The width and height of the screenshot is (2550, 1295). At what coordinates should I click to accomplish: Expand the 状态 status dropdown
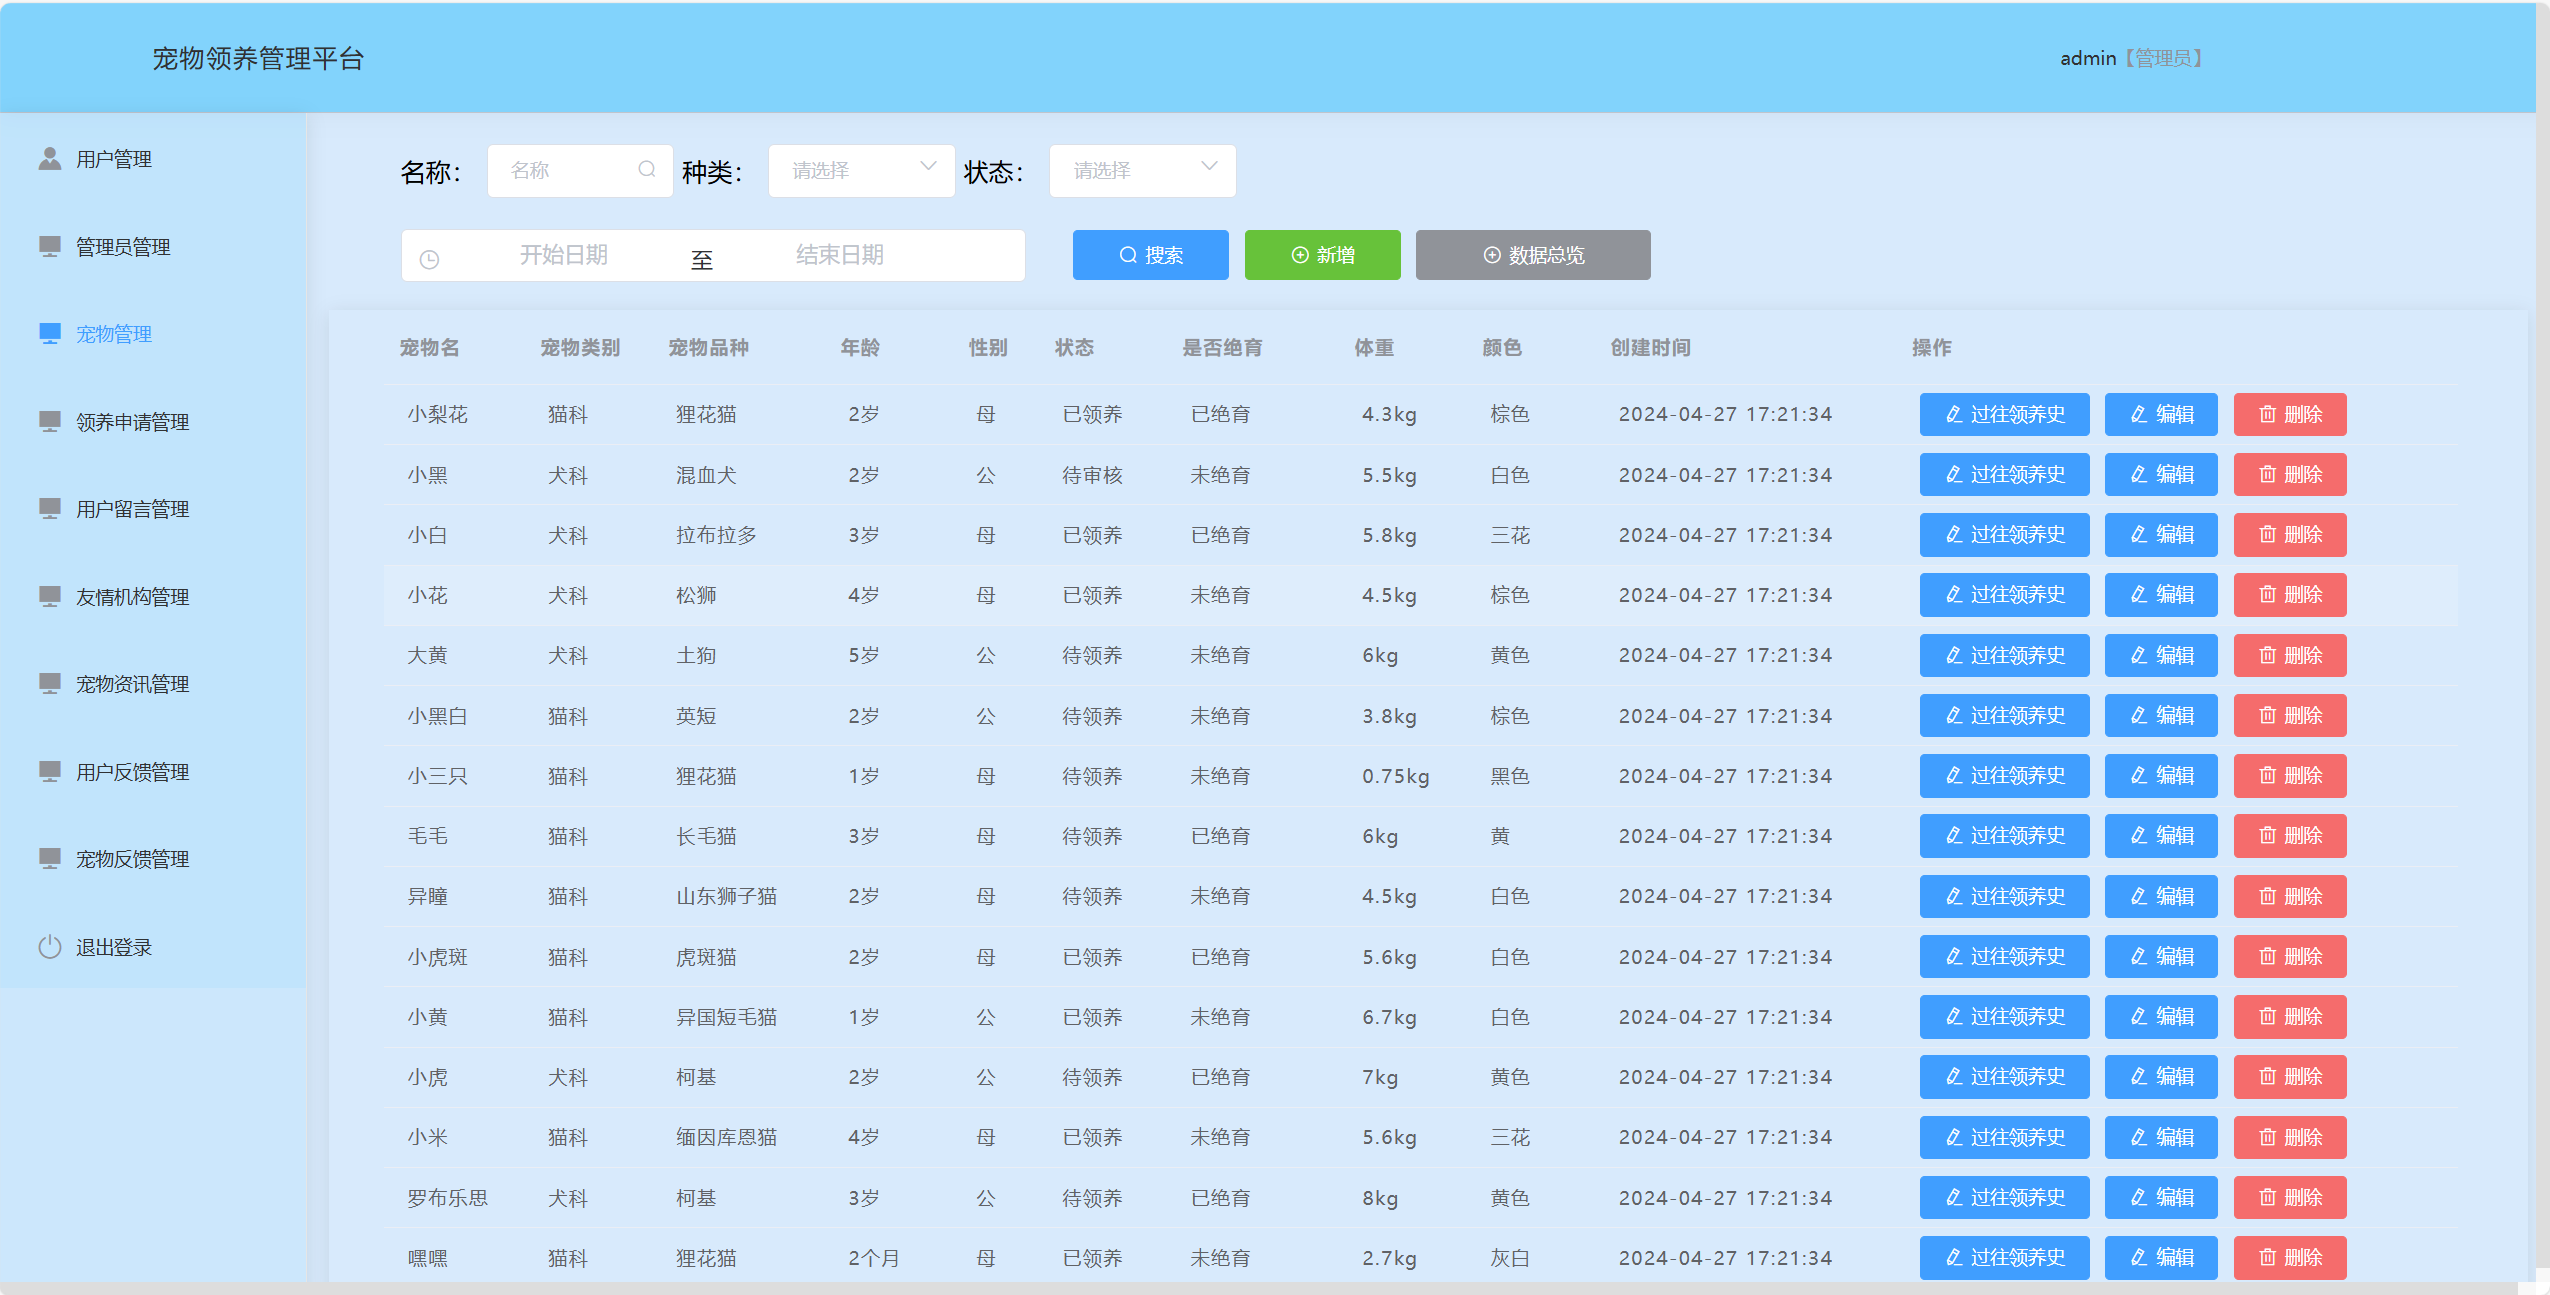click(x=1142, y=170)
